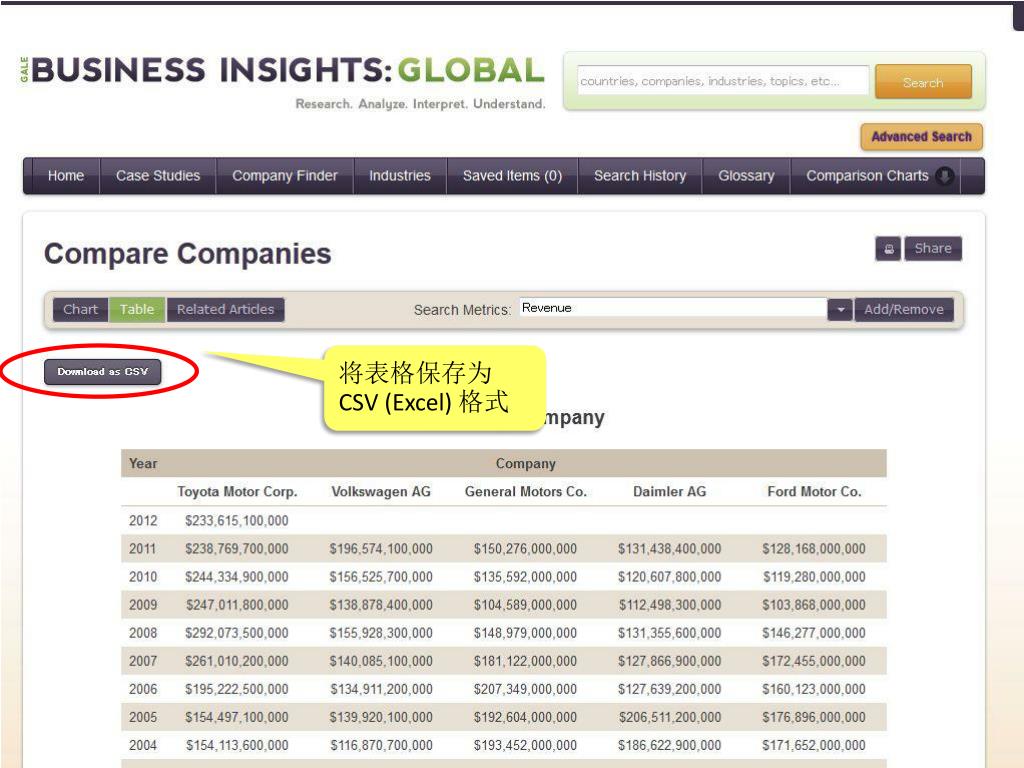The height and width of the screenshot is (768, 1024).
Task: Click Ford 2004 value $171,652,000,000
Action: click(x=814, y=745)
